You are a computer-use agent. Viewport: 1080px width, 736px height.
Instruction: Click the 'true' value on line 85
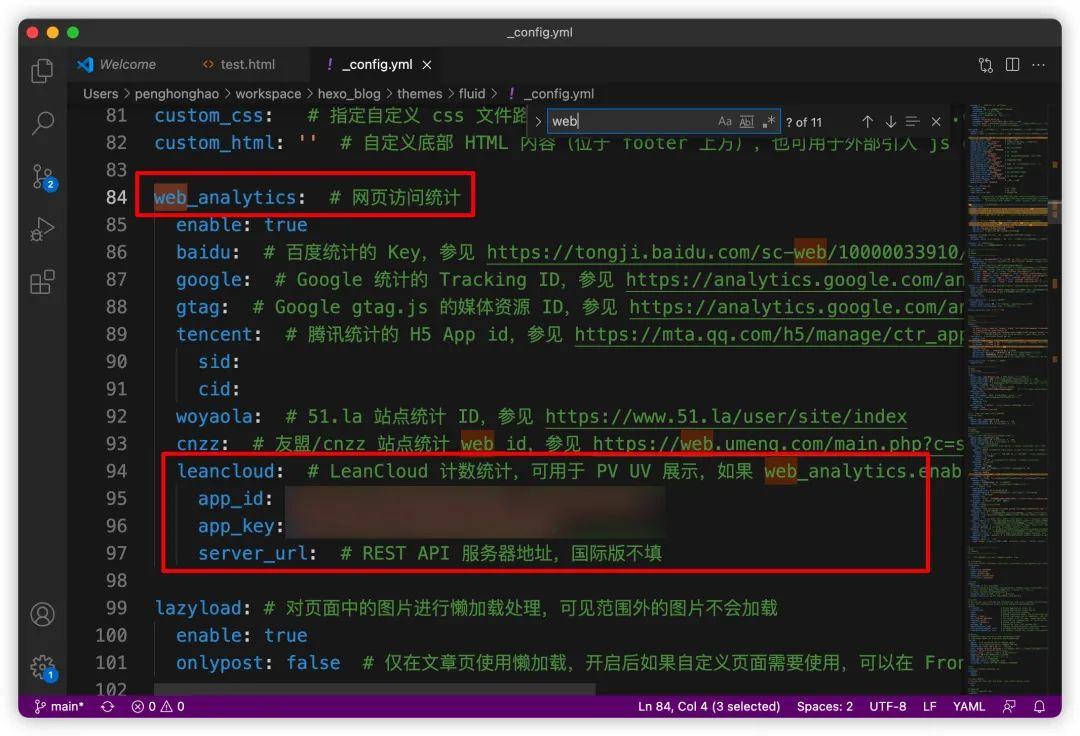(285, 225)
